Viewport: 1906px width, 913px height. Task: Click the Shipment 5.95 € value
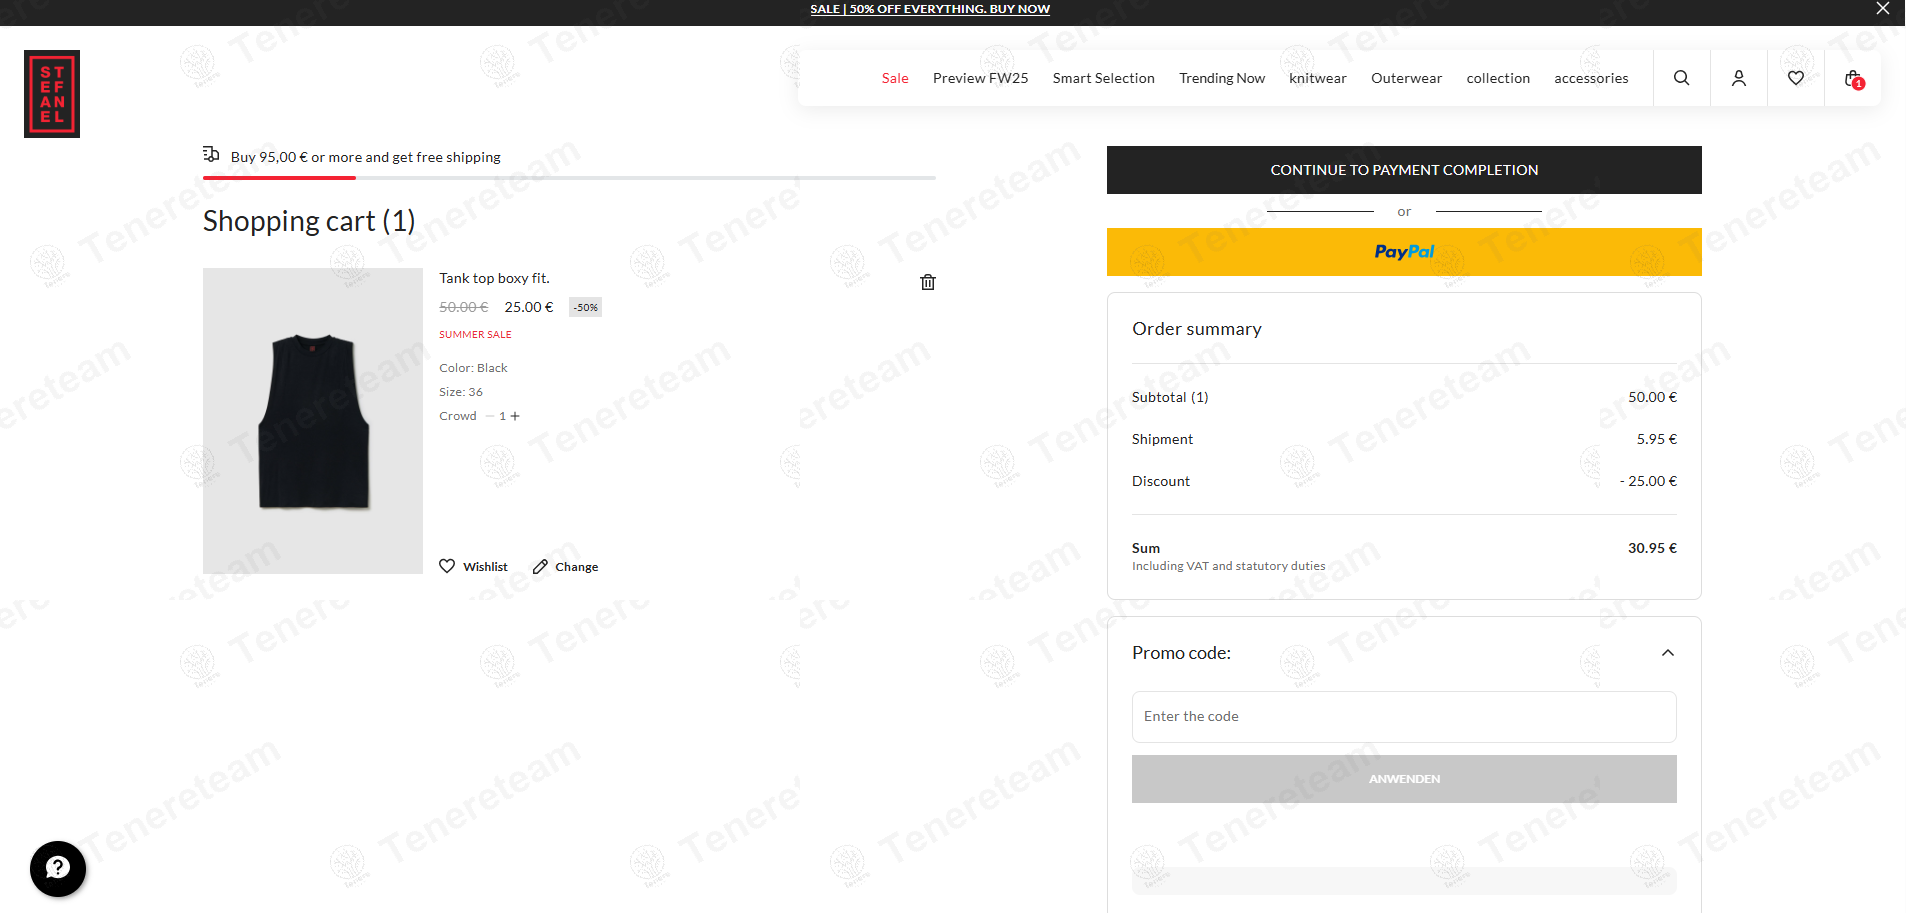[1657, 439]
